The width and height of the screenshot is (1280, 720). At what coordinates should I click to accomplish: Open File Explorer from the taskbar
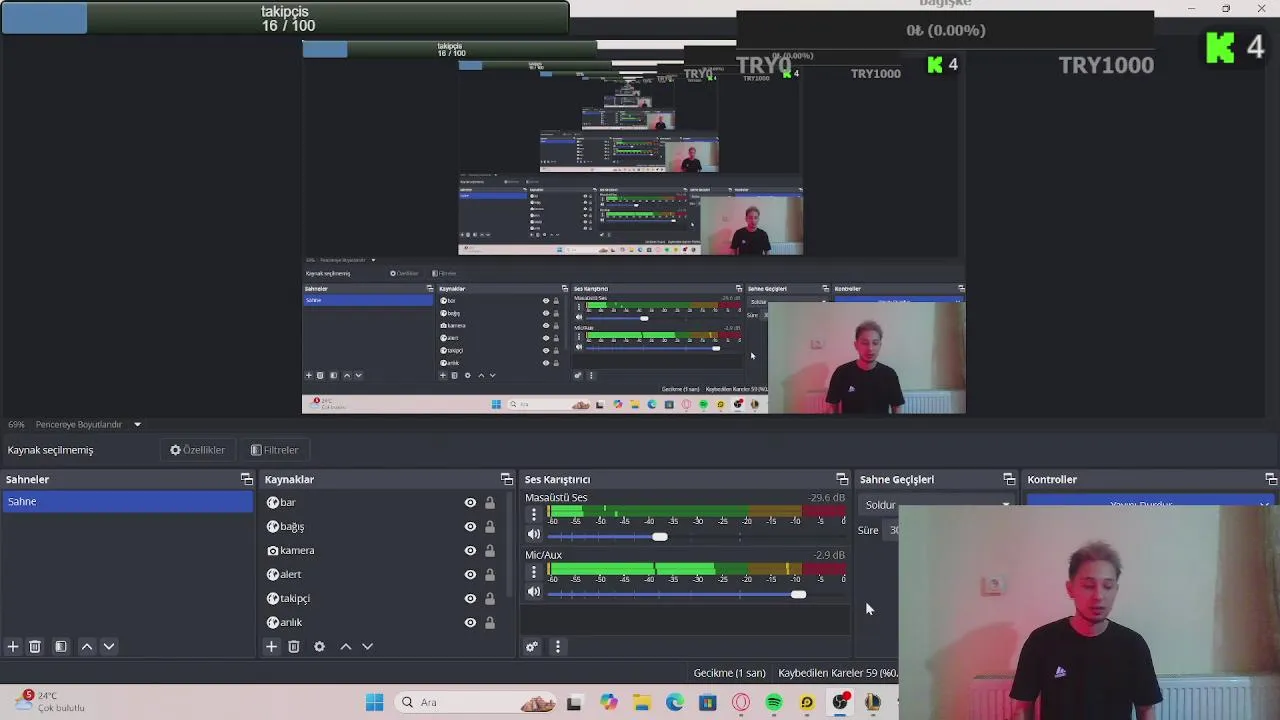point(642,703)
